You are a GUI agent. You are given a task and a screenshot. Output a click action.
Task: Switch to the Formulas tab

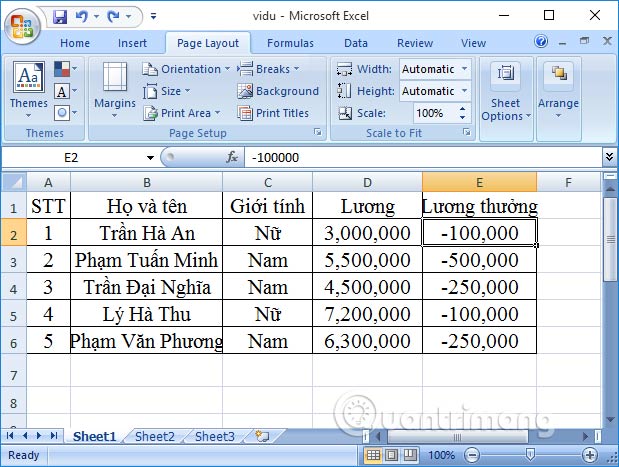click(x=291, y=43)
